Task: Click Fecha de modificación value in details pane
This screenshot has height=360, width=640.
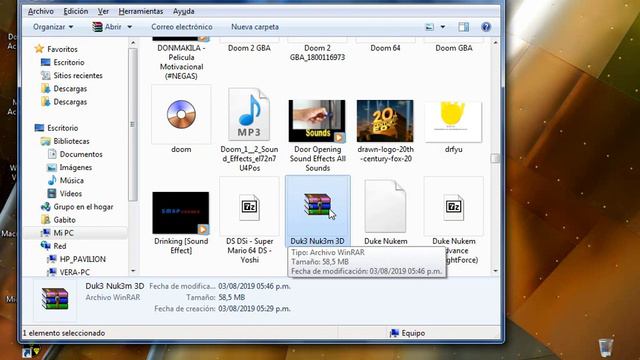Action: 254,287
